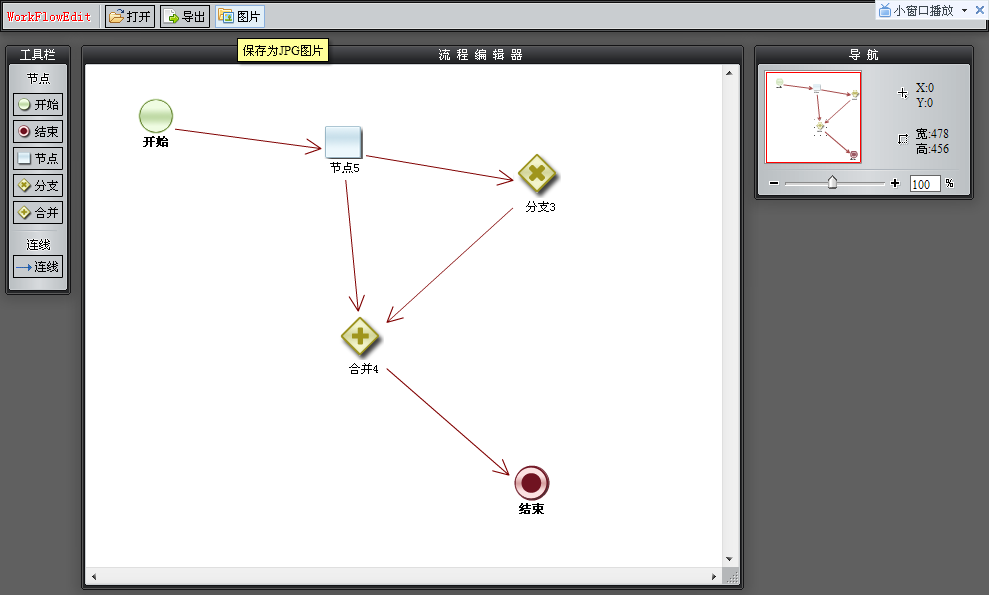Click the position crosshair icon near X:0

coord(903,93)
